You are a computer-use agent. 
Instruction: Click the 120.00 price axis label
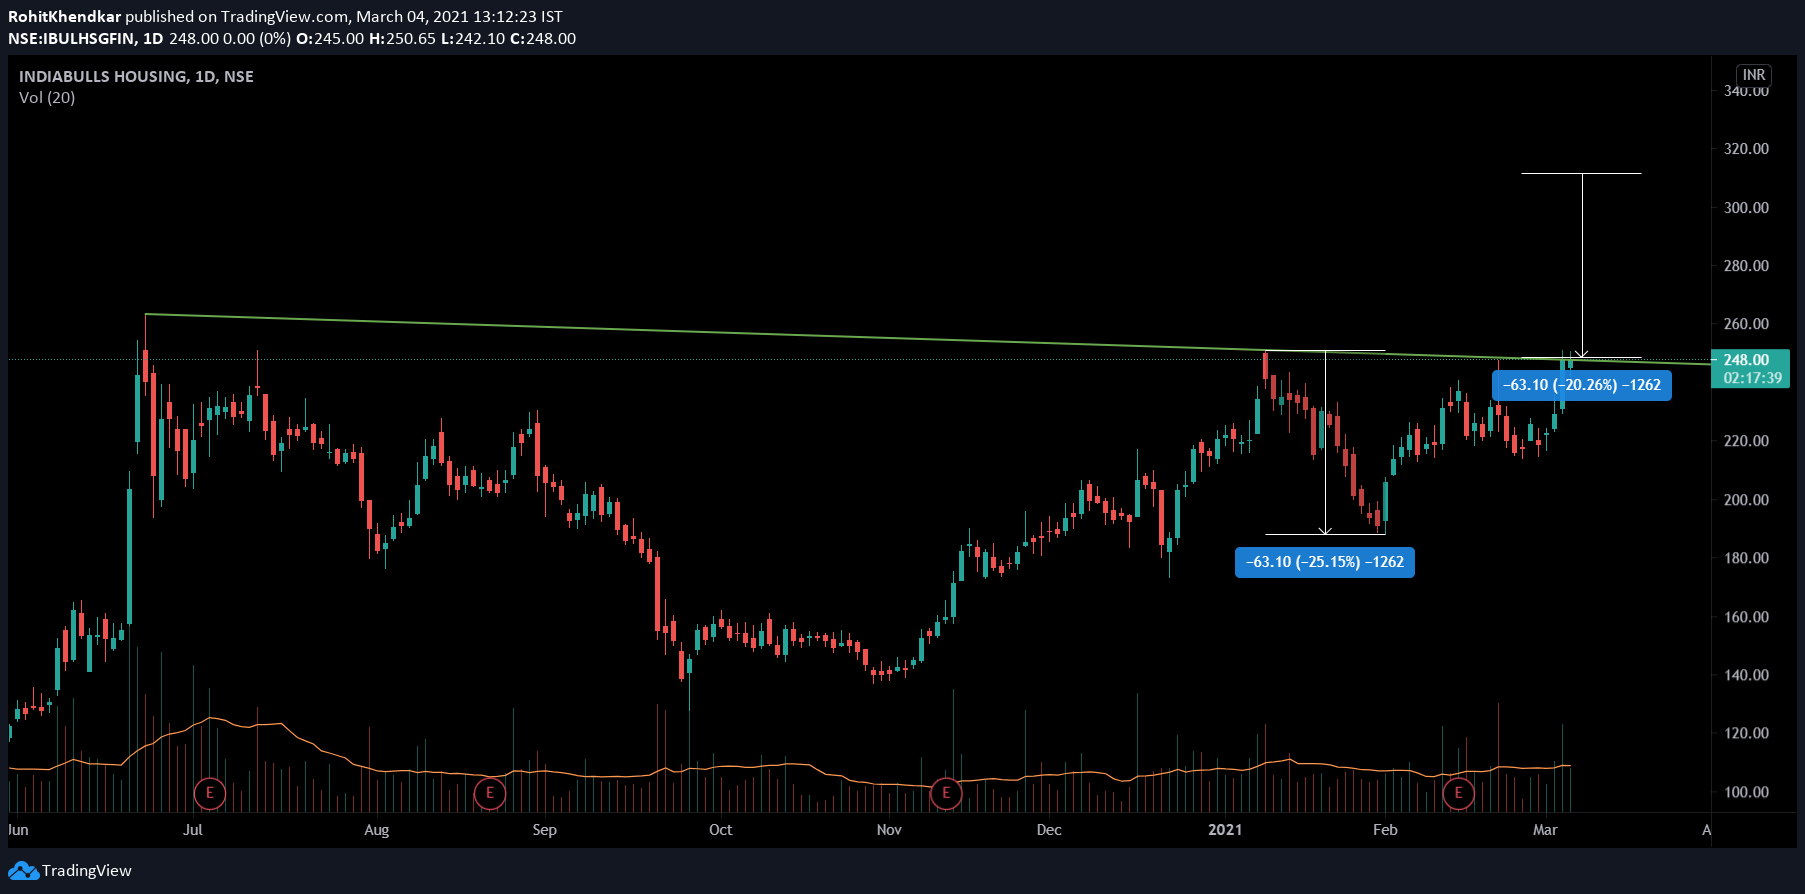pyautogui.click(x=1746, y=733)
